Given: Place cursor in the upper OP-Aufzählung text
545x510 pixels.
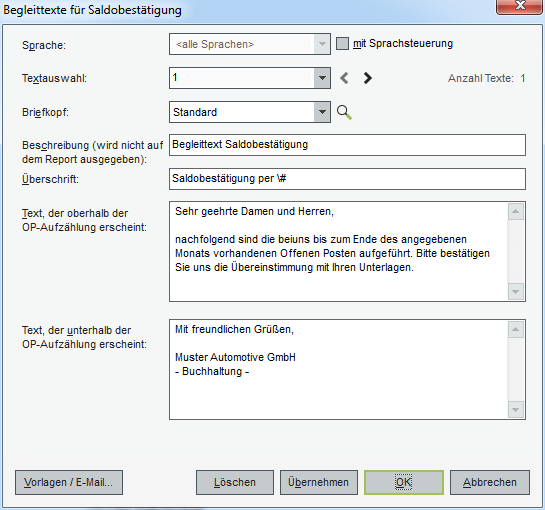Looking at the screenshot, I should 338,251.
